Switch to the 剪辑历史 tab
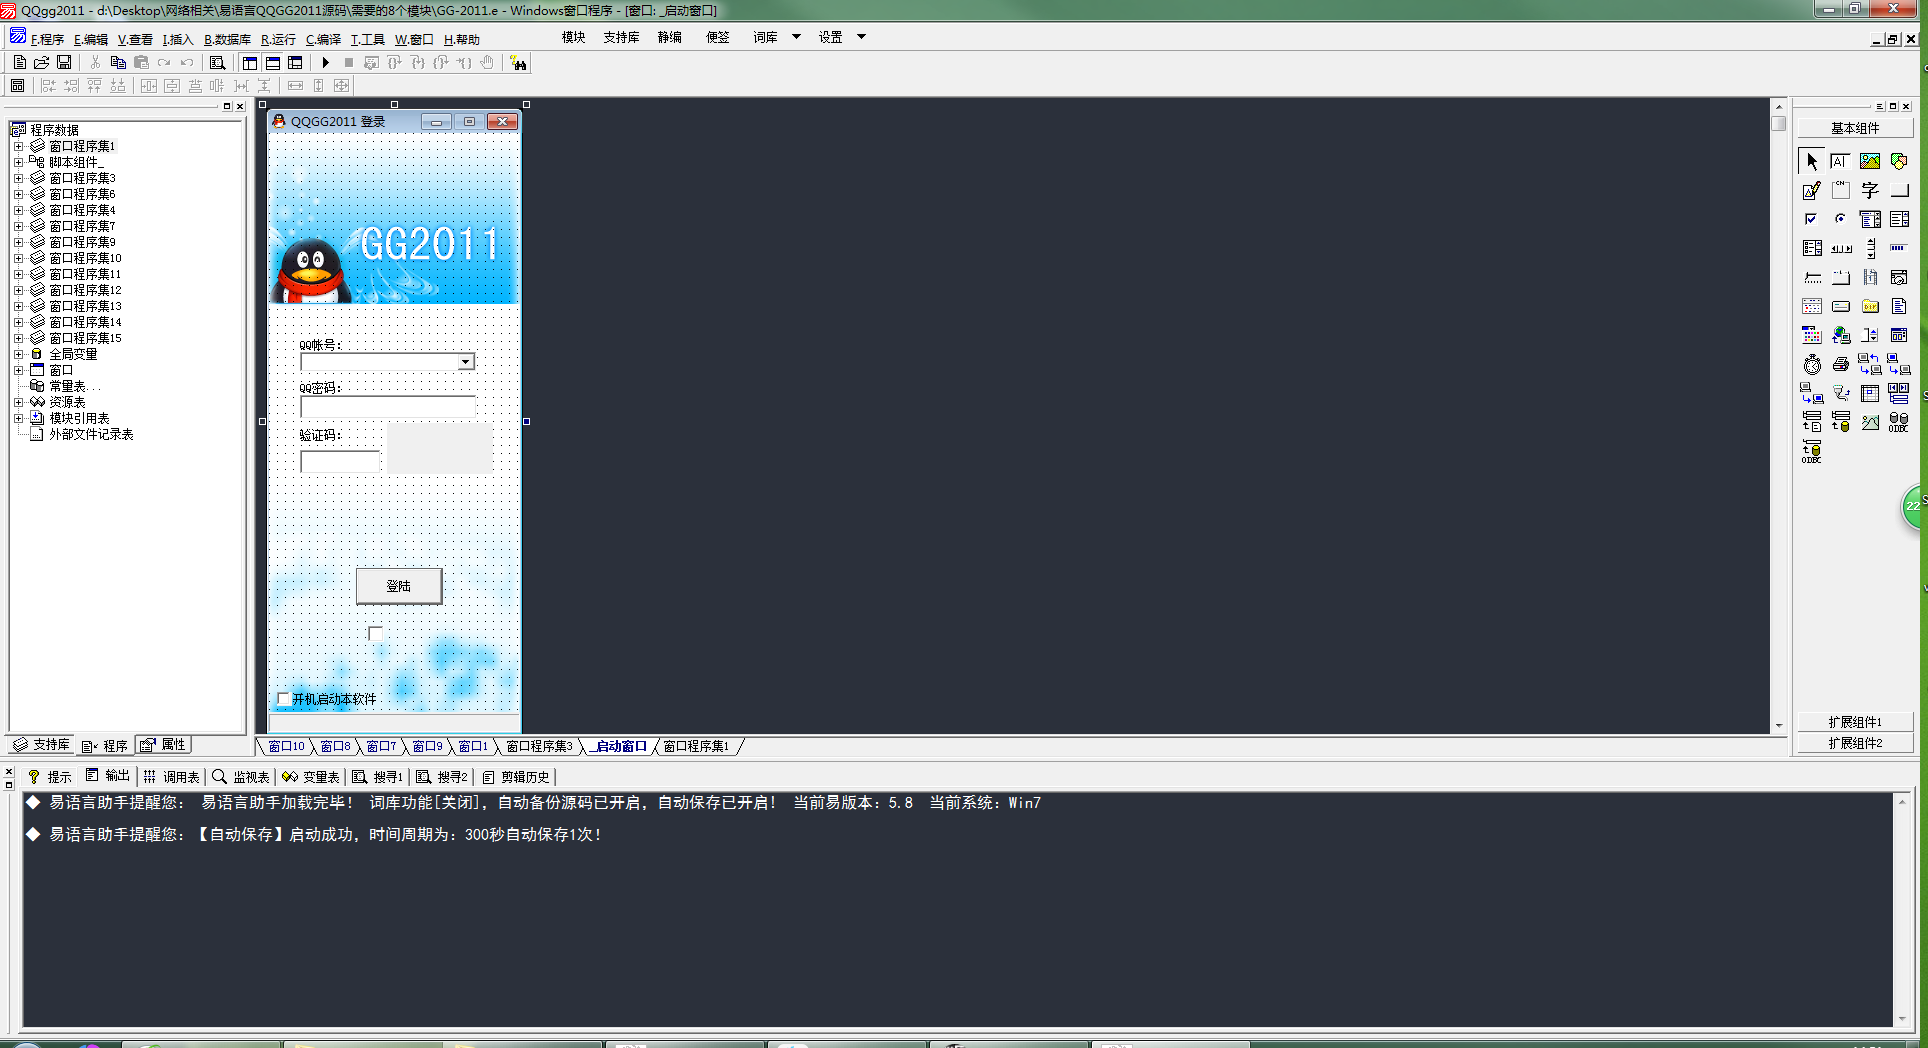The width and height of the screenshot is (1928, 1048). tap(516, 777)
